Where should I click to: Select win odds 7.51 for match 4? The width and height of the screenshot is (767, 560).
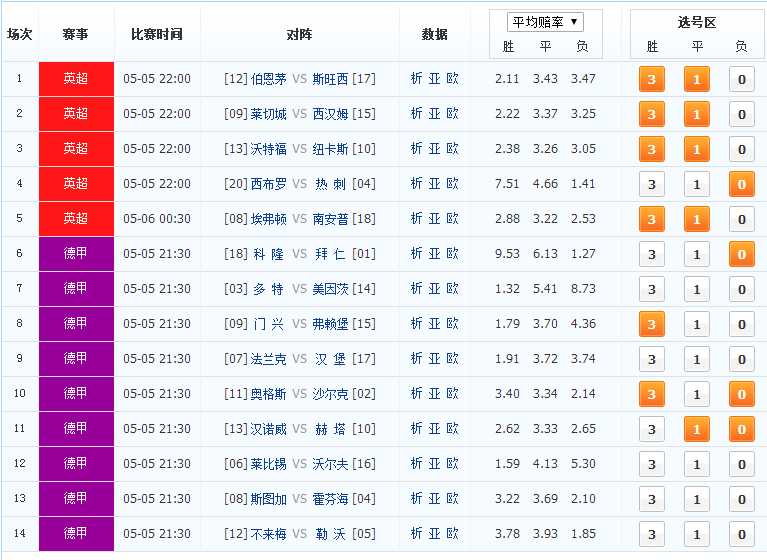tap(507, 184)
